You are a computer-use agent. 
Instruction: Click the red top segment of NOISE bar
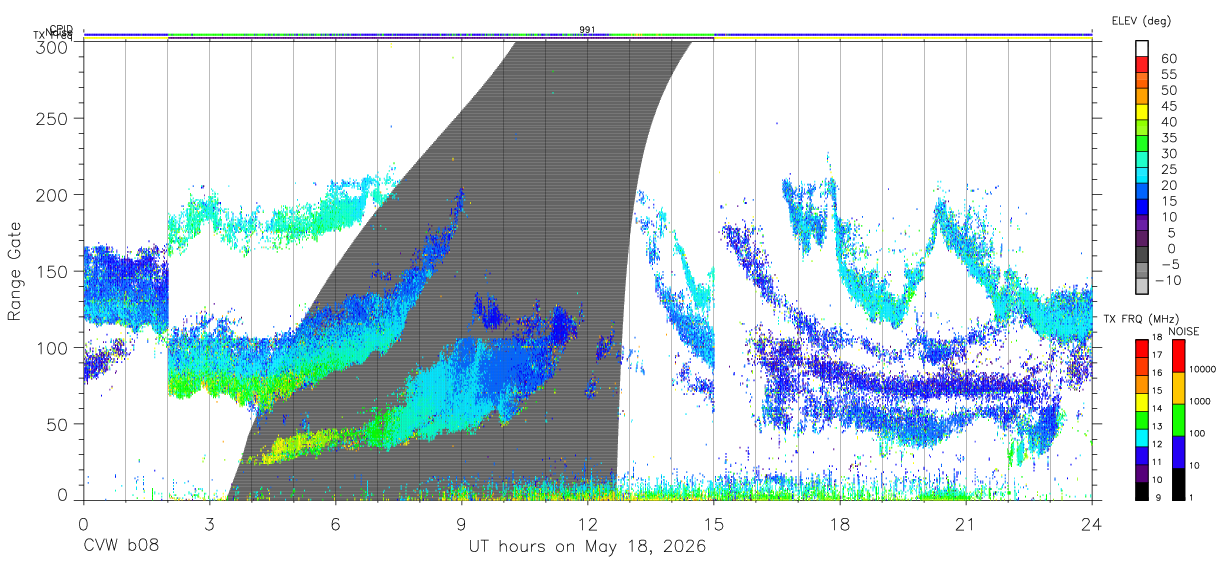pos(1177,355)
